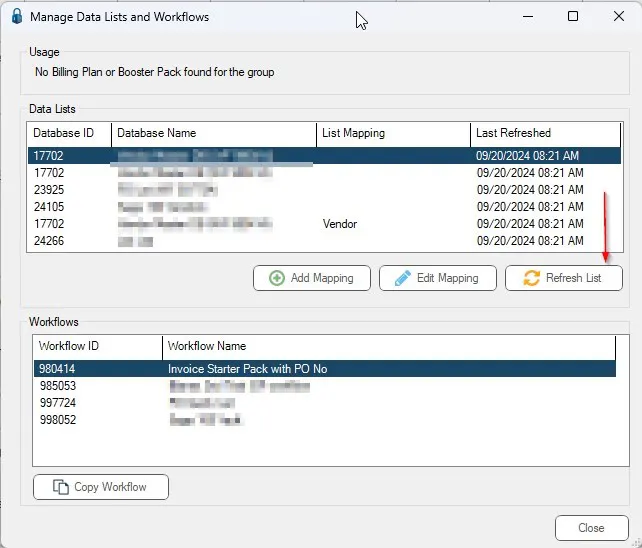Select data list row with ID 23925
The height and width of the screenshot is (548, 642).
pos(324,190)
